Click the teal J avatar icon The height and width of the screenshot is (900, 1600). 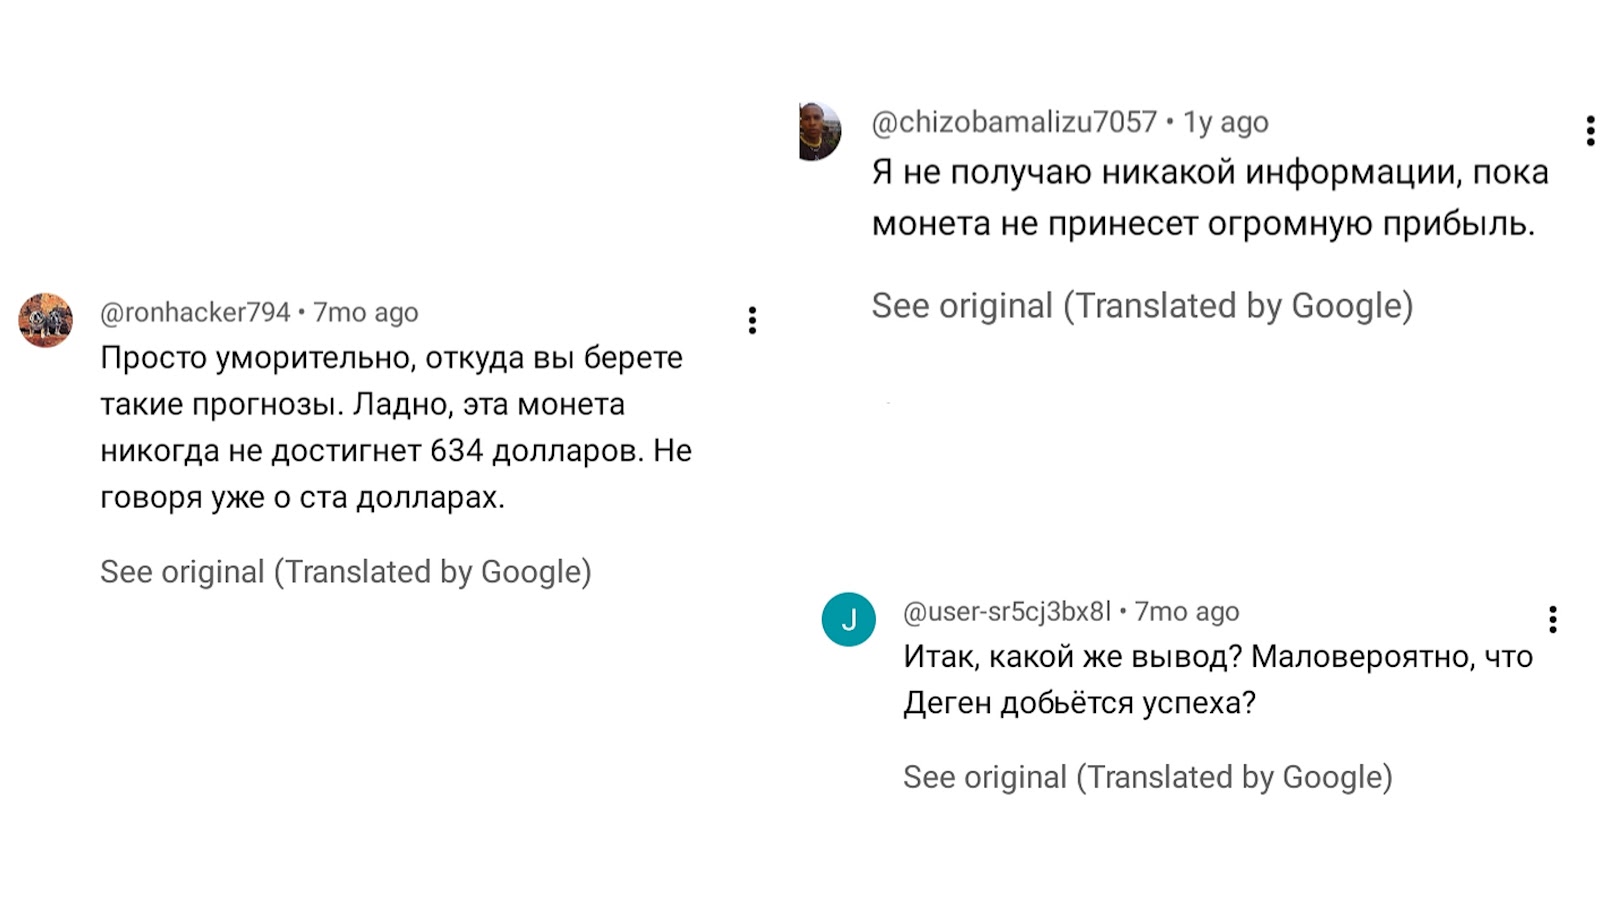pos(848,619)
